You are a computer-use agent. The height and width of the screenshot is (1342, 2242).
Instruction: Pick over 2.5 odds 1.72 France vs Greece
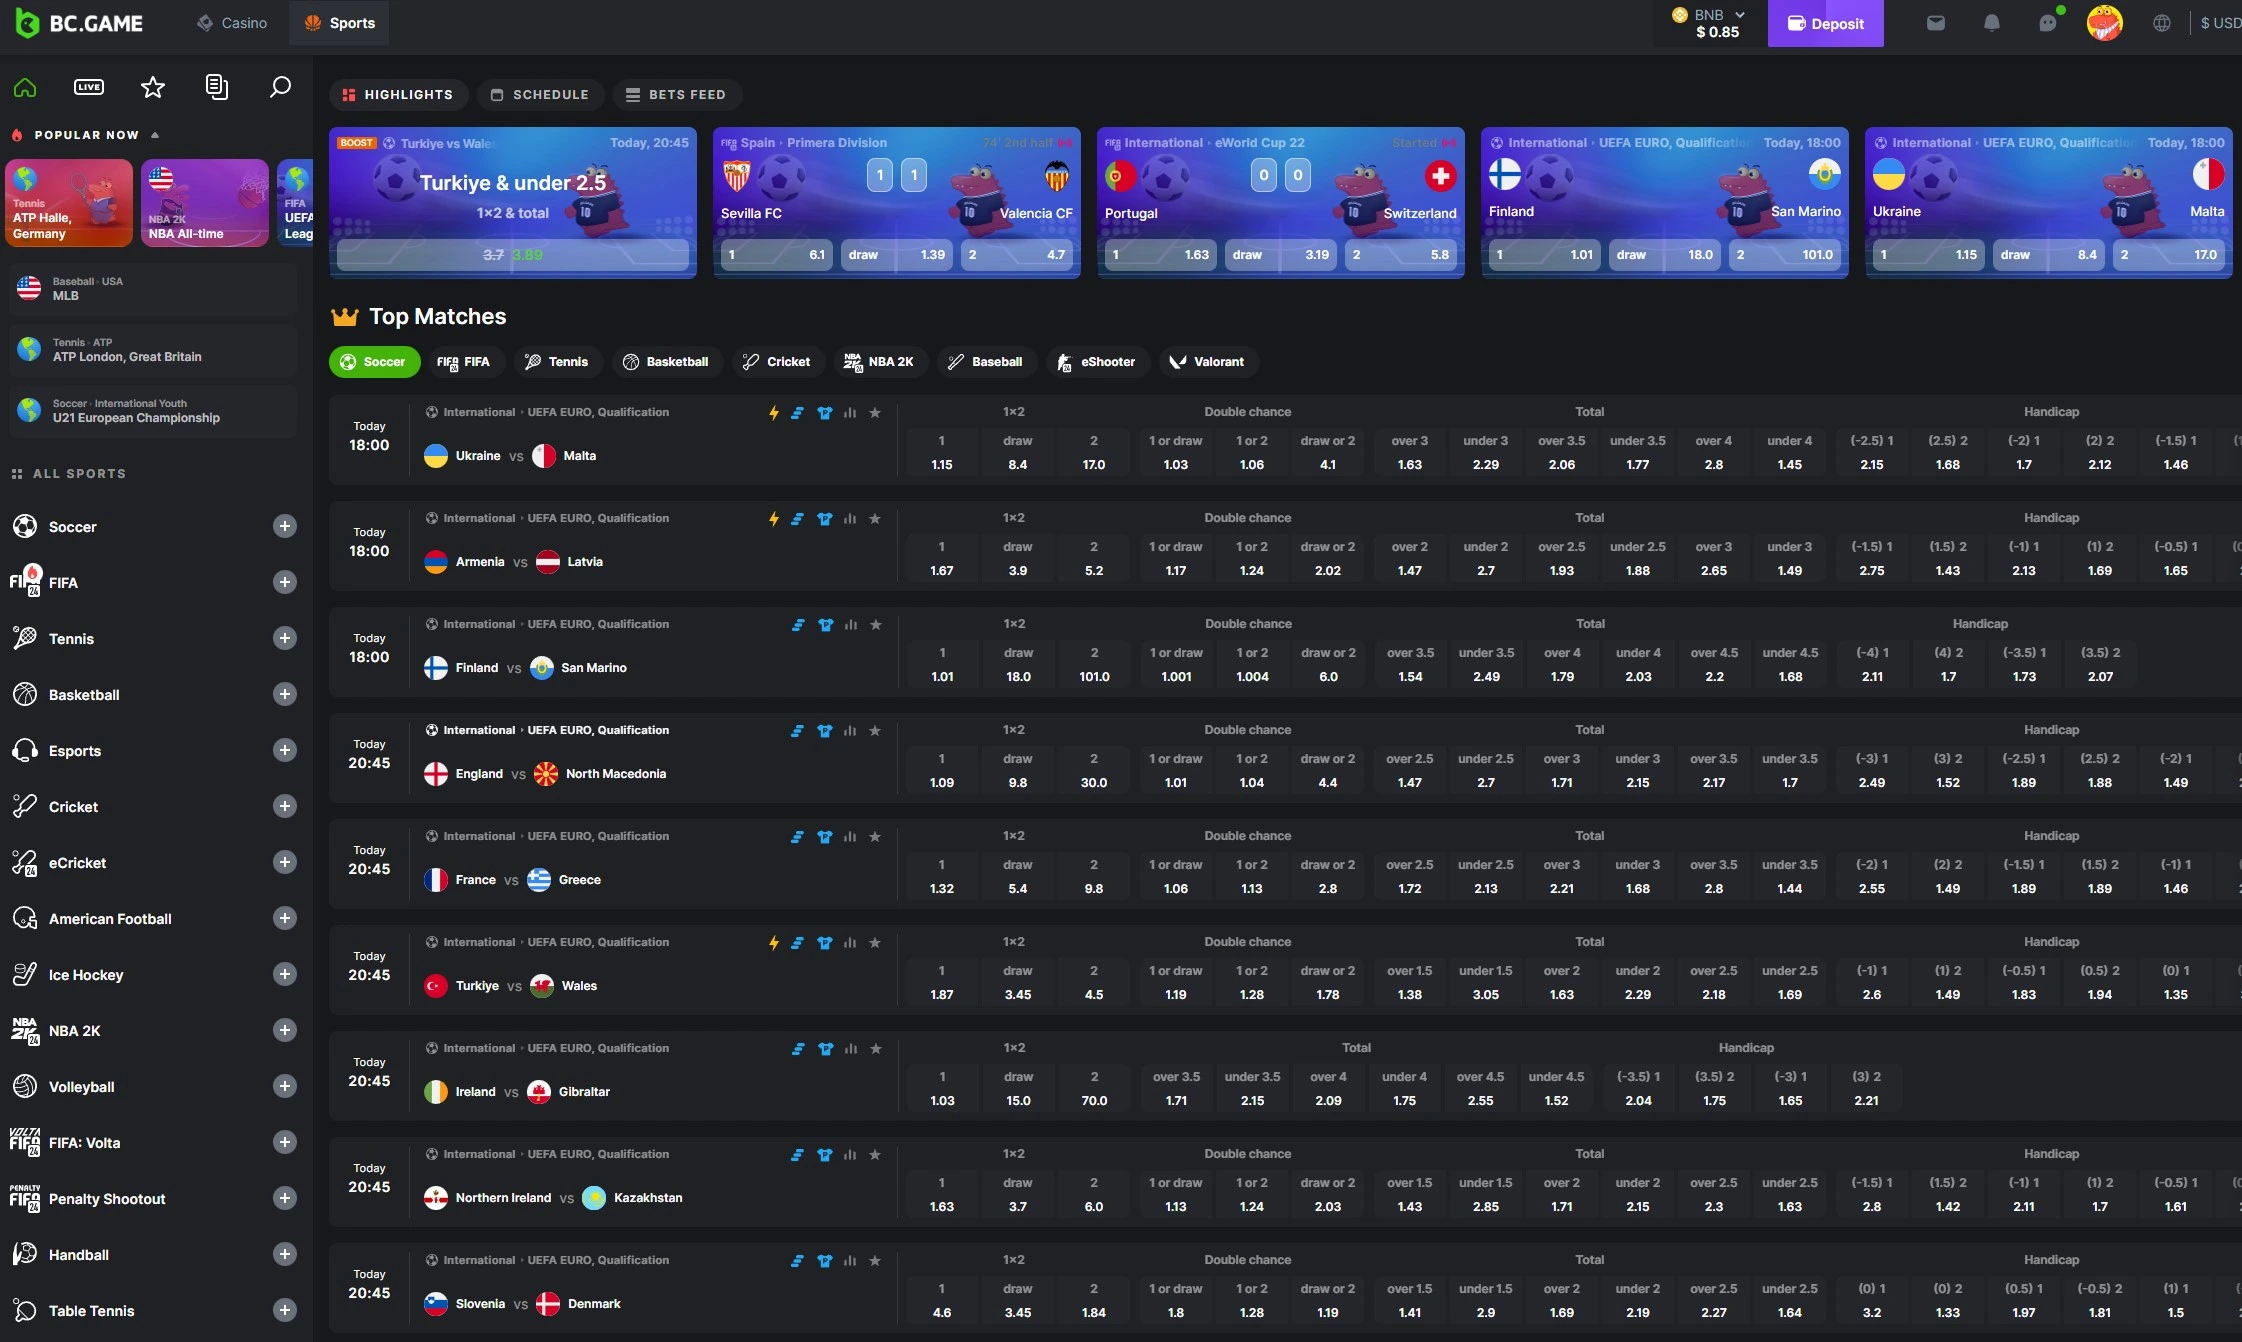[x=1410, y=877]
